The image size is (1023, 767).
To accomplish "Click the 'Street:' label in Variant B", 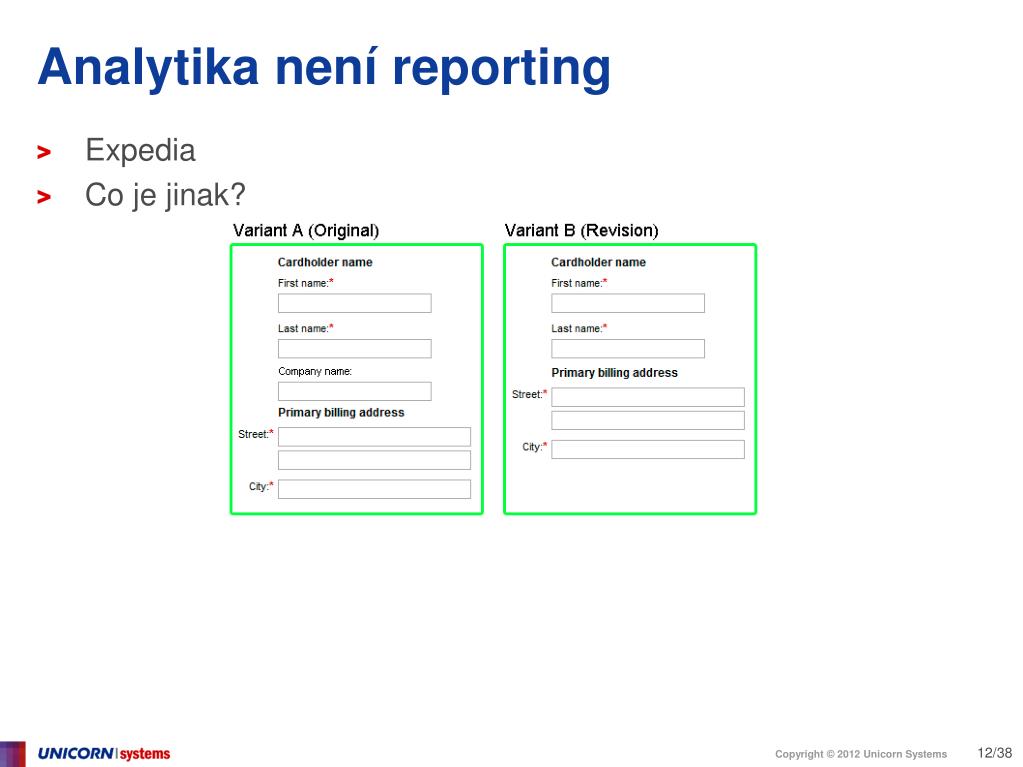I will pos(529,395).
